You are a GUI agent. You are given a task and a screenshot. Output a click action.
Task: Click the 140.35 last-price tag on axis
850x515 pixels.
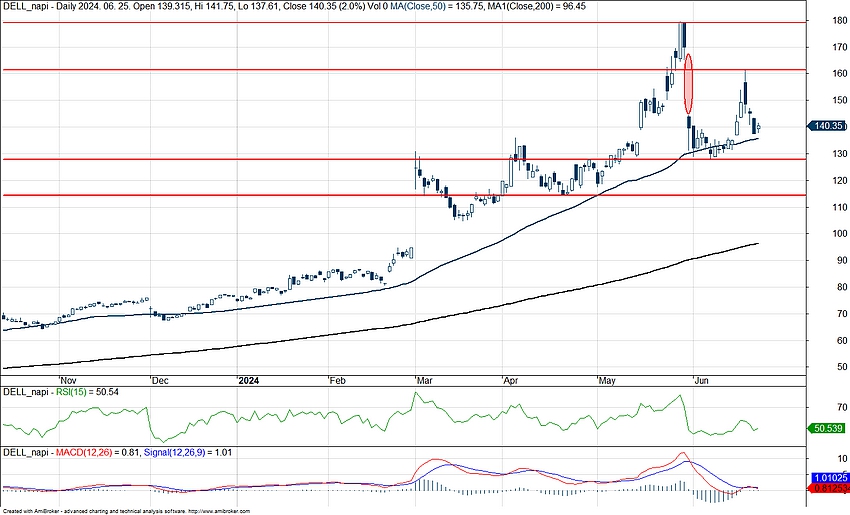[827, 126]
